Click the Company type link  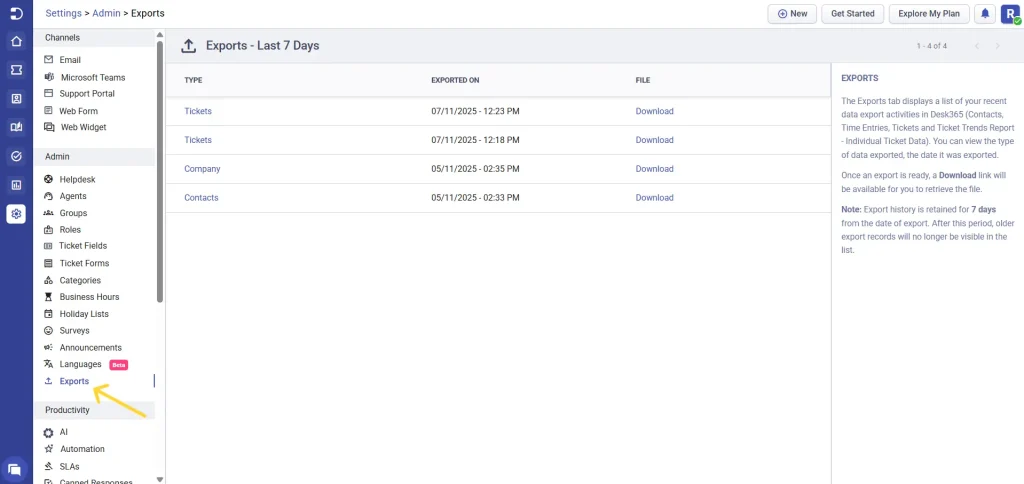click(202, 169)
